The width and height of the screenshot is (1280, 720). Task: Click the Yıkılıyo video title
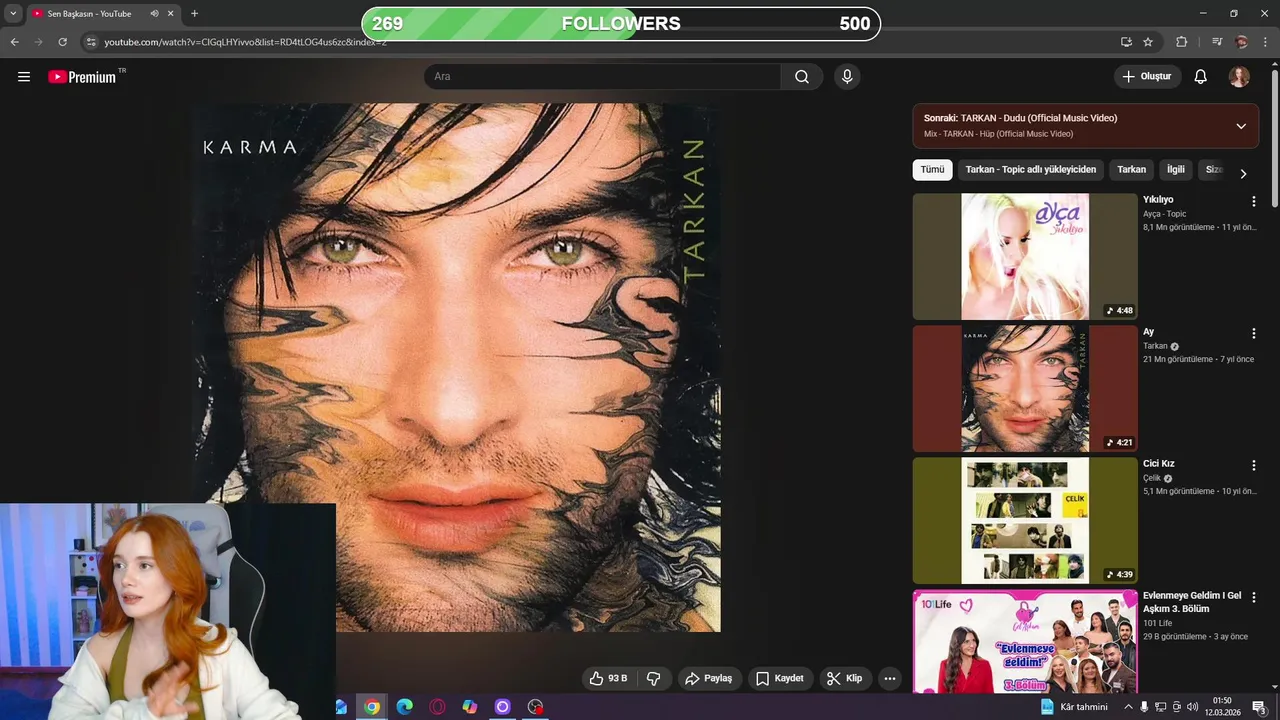click(1158, 200)
